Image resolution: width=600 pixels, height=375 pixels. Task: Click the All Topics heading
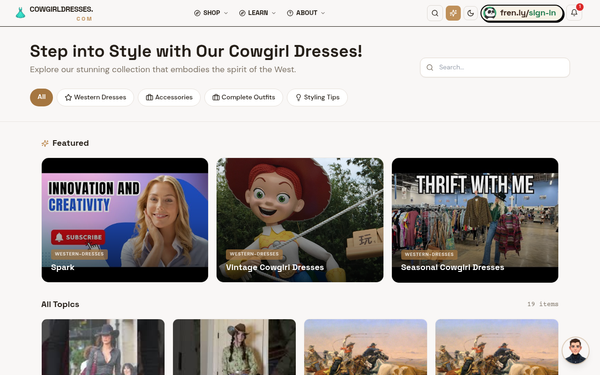60,304
